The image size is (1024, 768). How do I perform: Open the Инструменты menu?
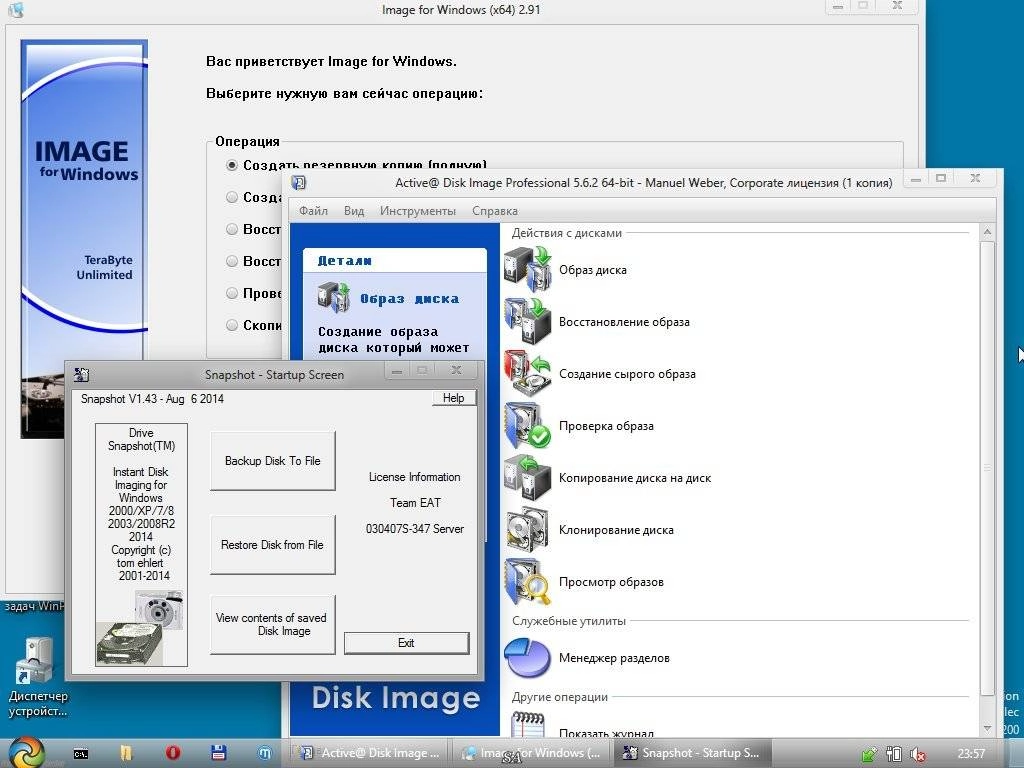pyautogui.click(x=418, y=211)
